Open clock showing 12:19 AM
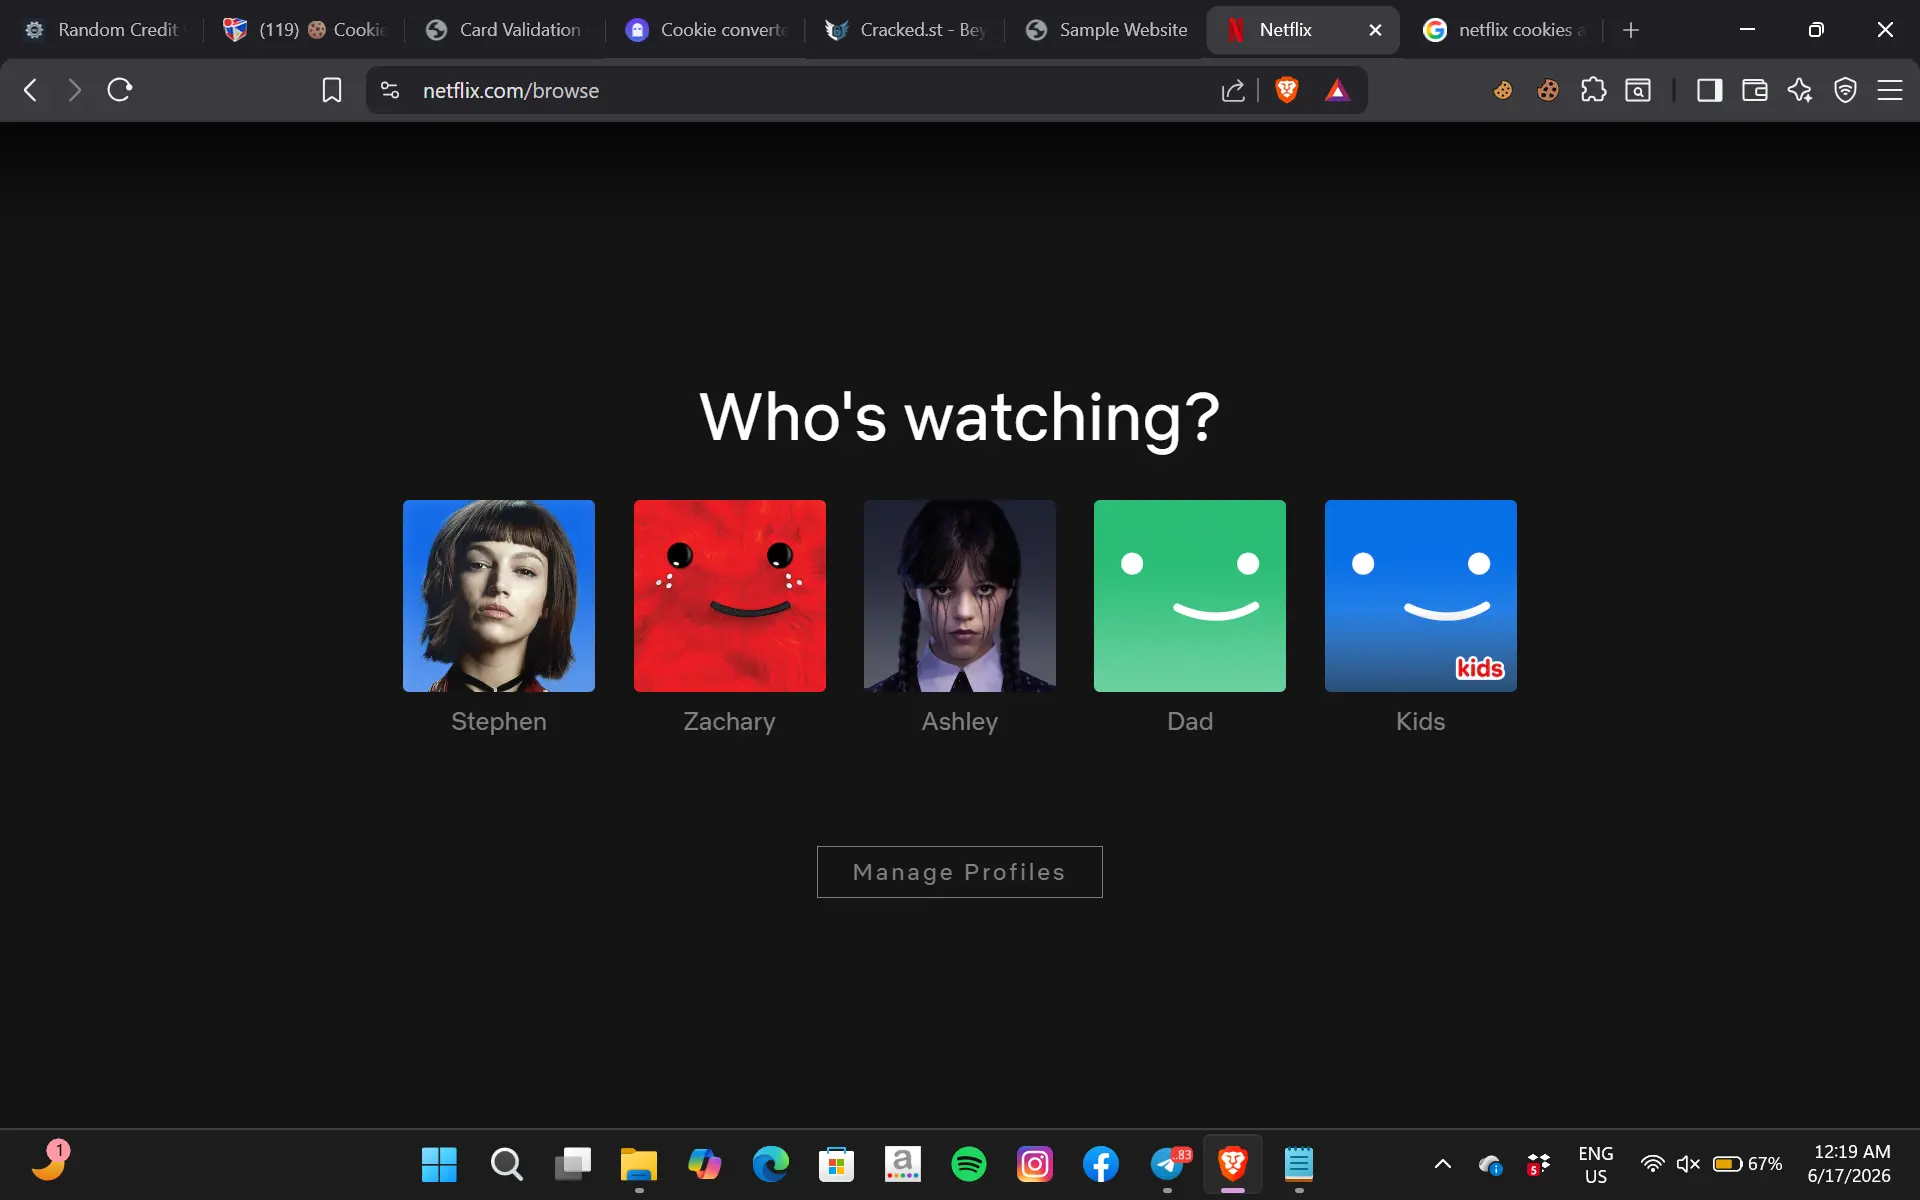1920x1200 pixels. pyautogui.click(x=1850, y=1164)
